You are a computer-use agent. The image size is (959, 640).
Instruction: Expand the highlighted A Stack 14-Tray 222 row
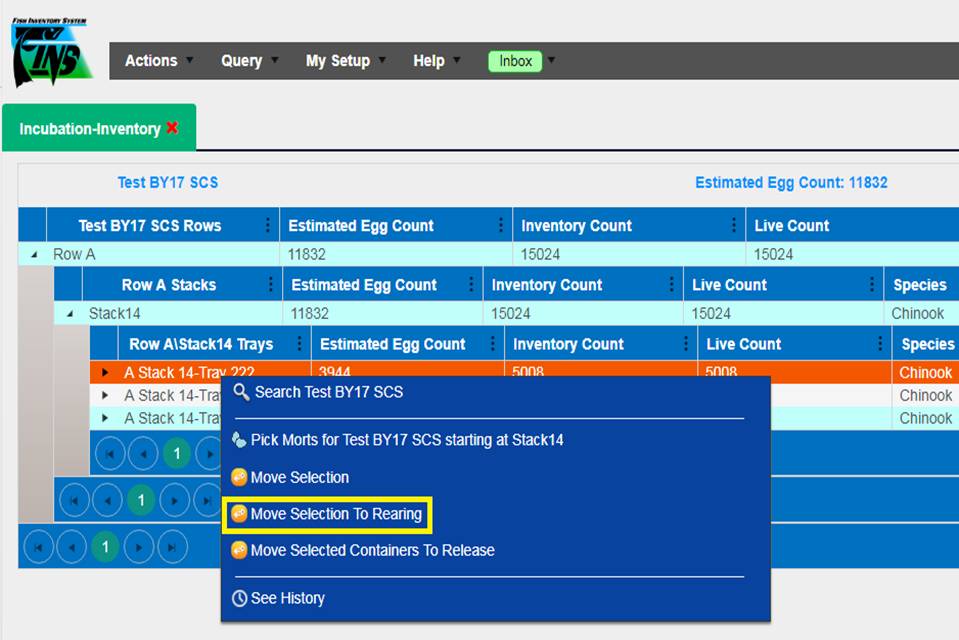point(106,373)
